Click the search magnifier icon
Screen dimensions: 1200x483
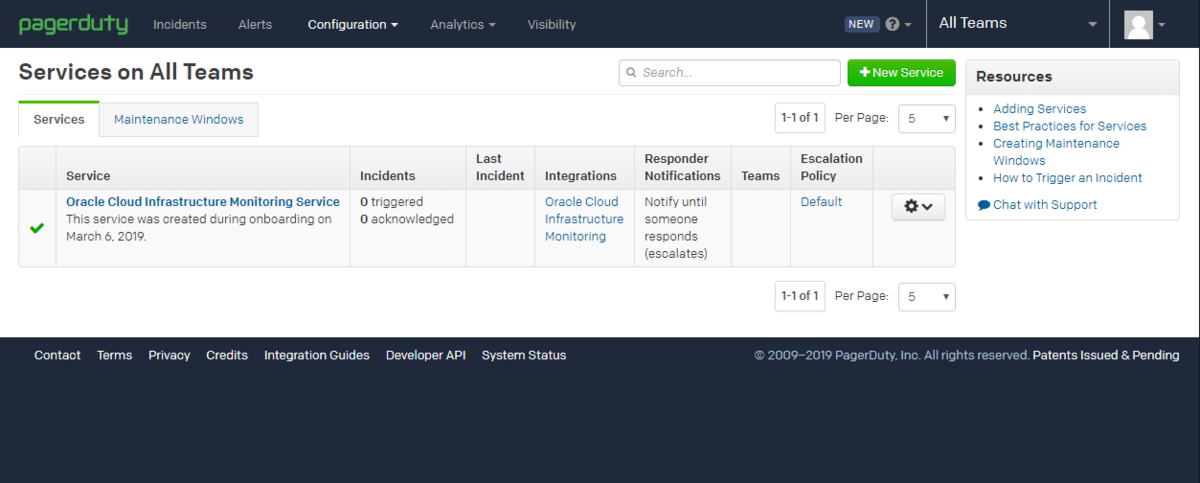(x=632, y=73)
